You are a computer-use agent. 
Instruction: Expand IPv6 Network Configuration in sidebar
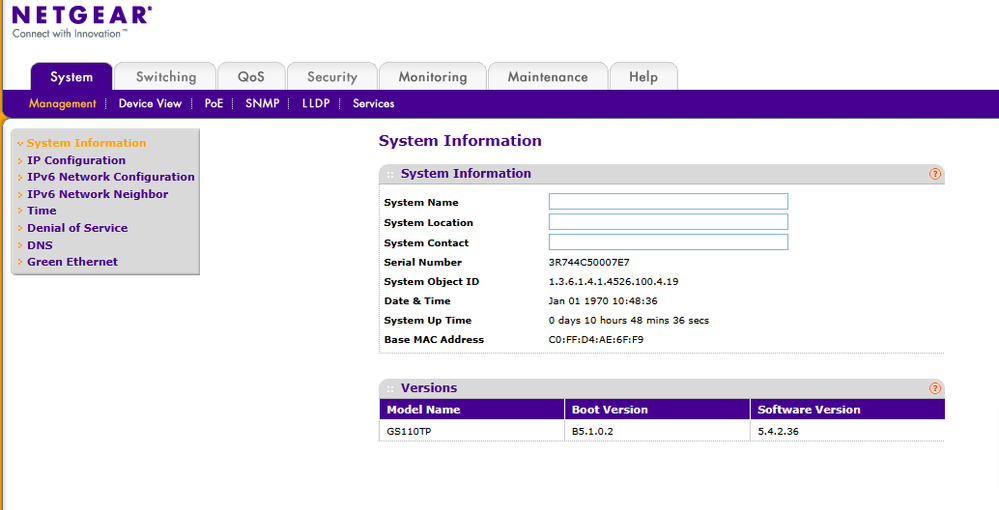pos(110,177)
